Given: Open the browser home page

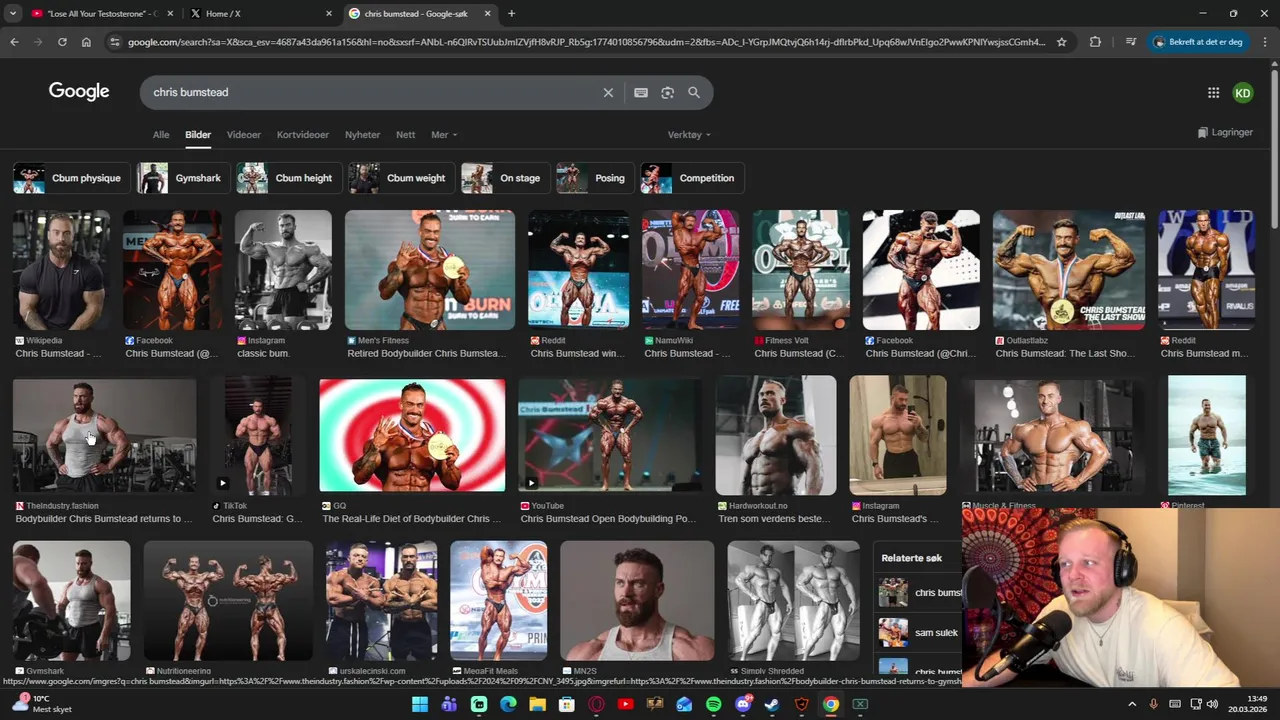Looking at the screenshot, I should click(86, 42).
